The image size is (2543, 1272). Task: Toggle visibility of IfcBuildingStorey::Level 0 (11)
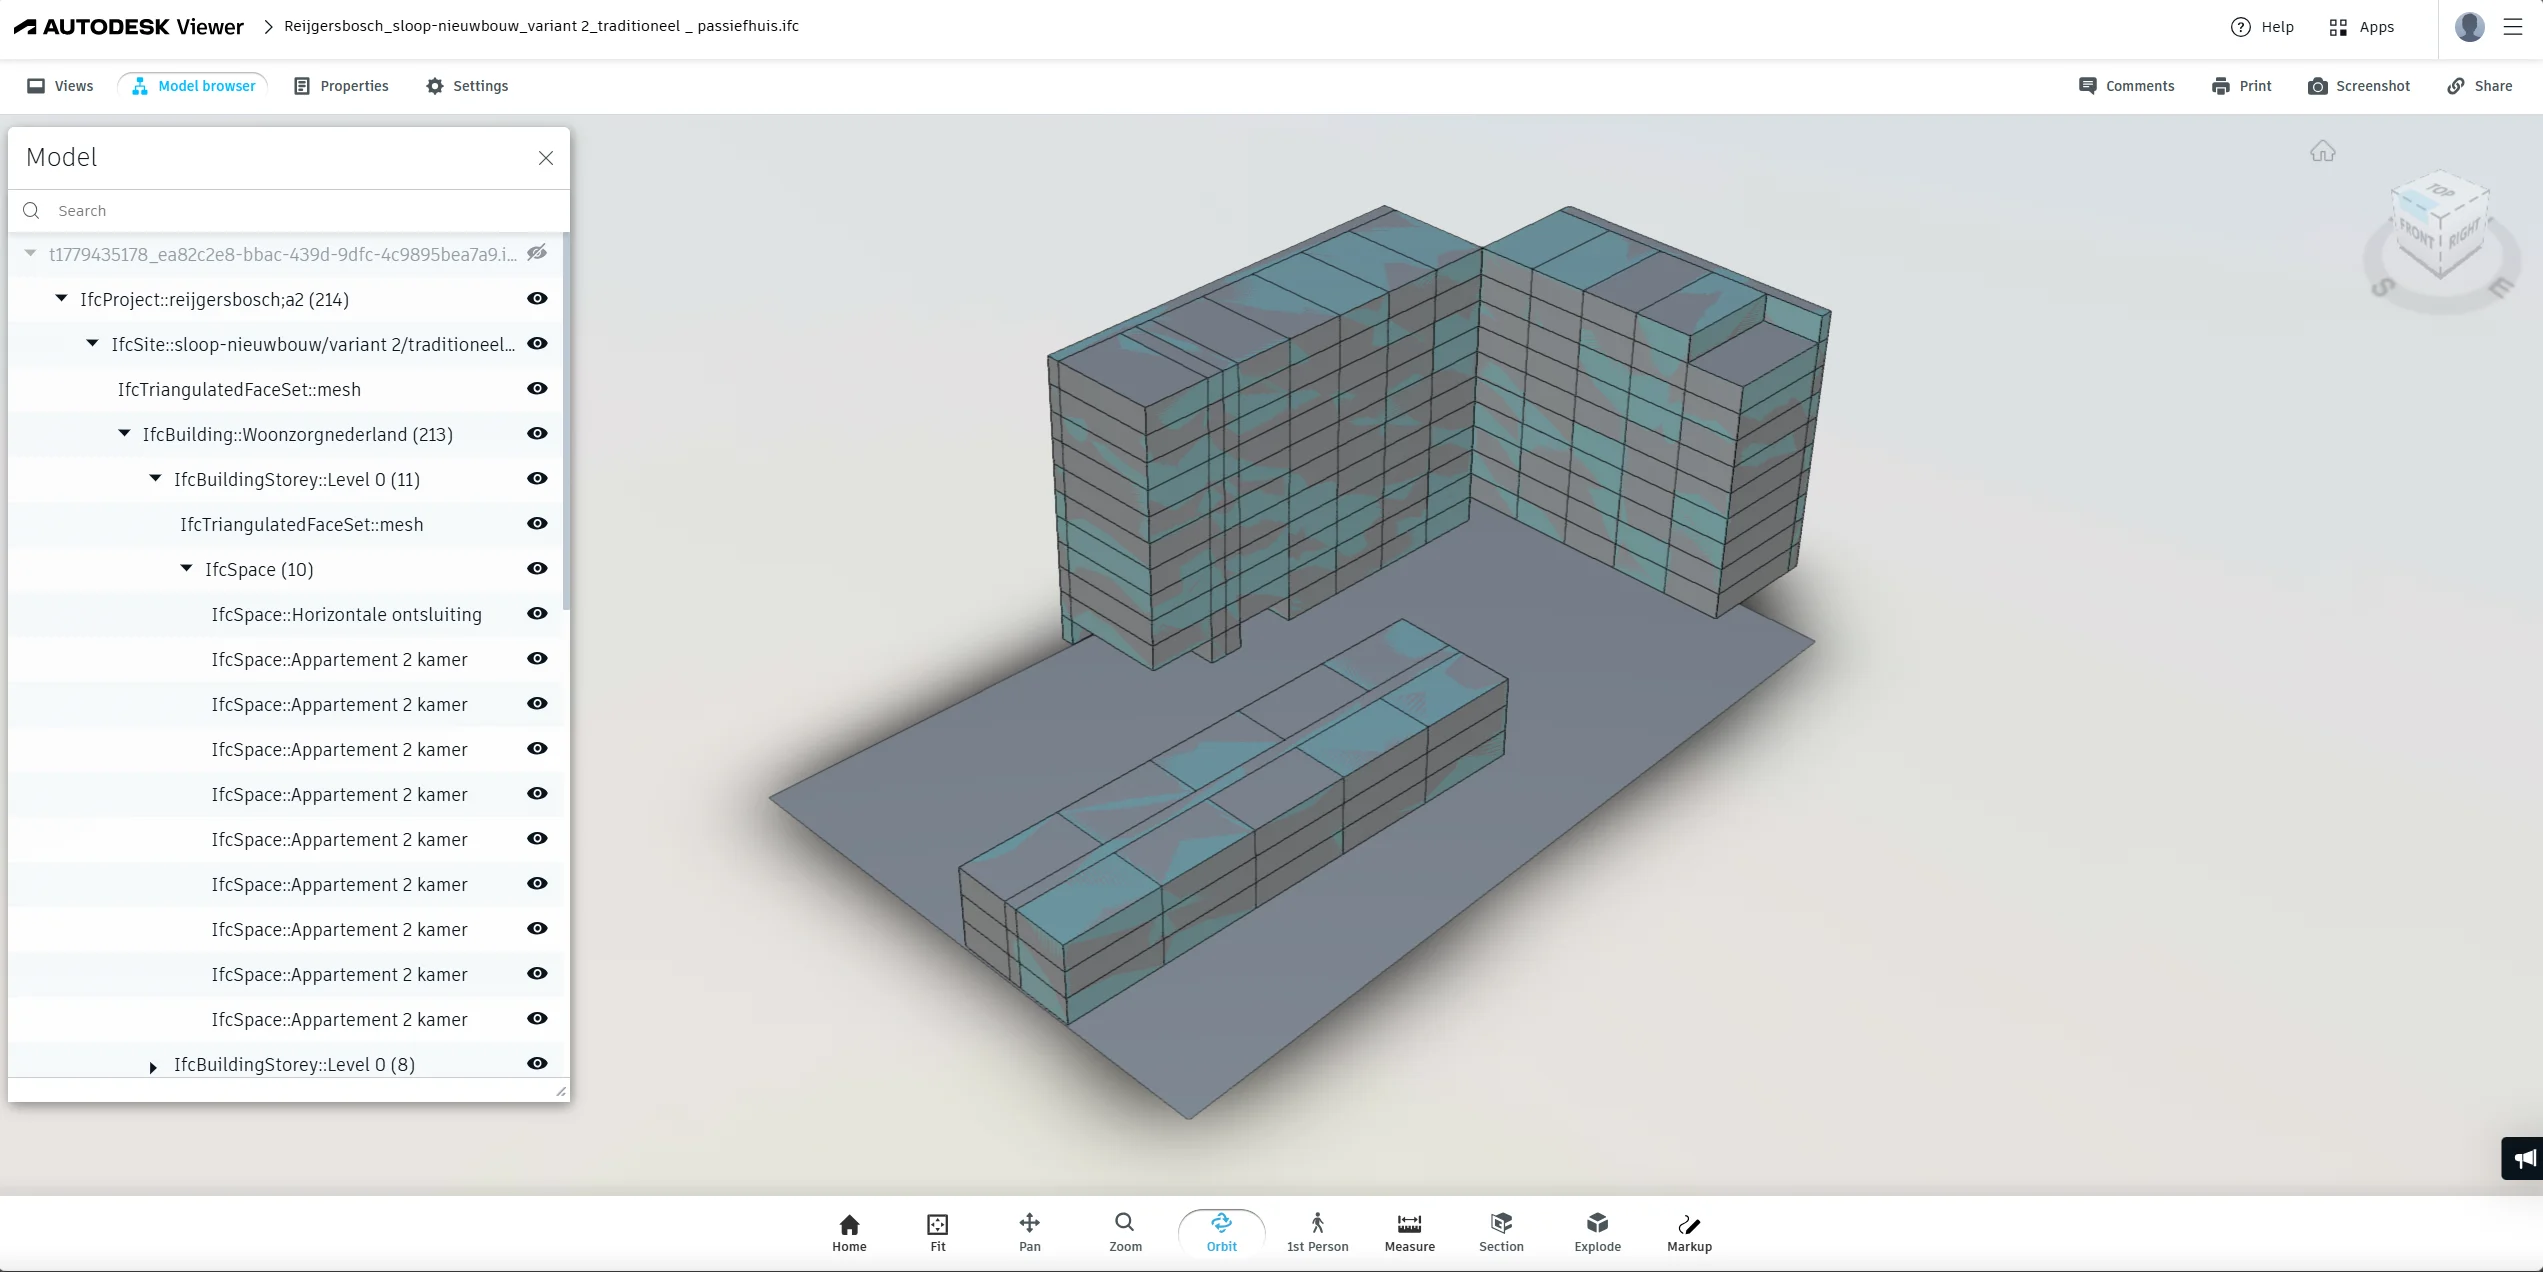click(x=537, y=478)
